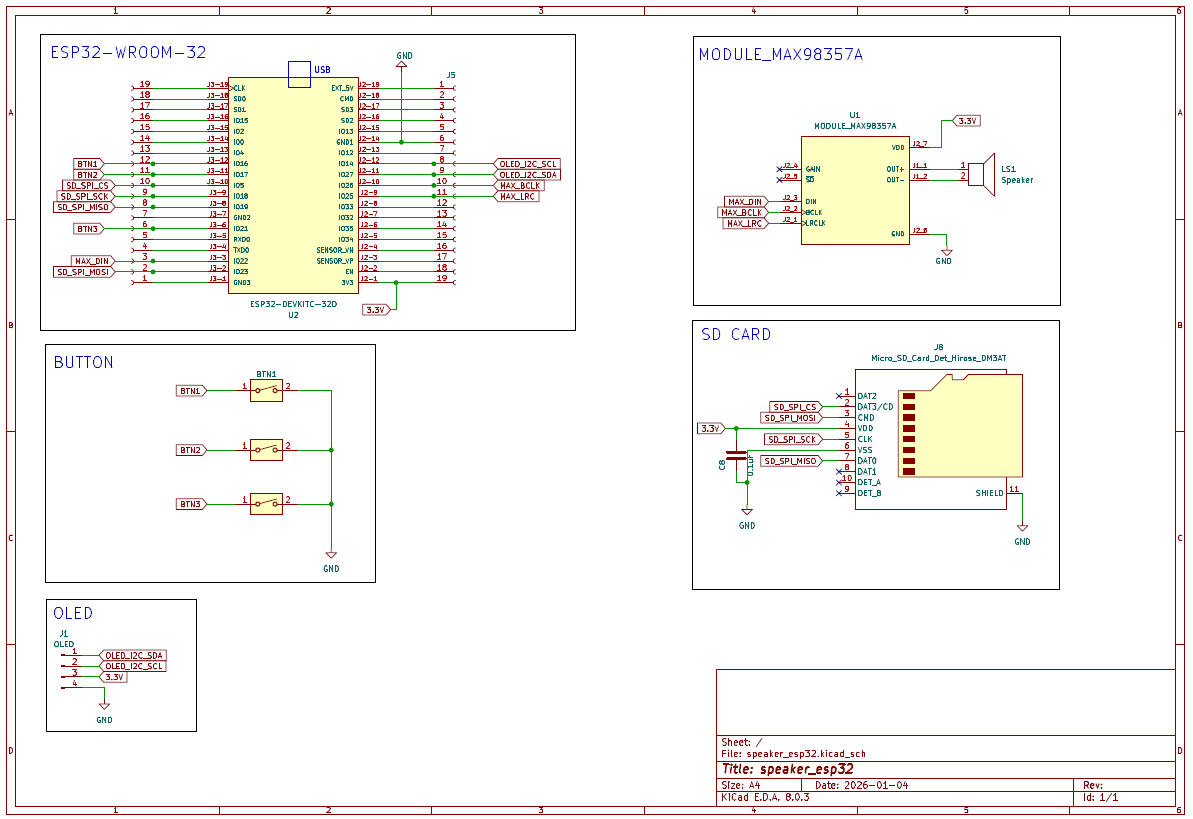Select SD_SPI_SCK label in SD CARD section

[x=792, y=439]
